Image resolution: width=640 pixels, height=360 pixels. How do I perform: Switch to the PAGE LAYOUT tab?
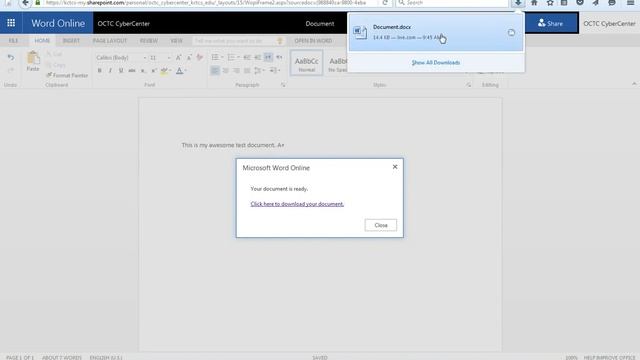110,41
